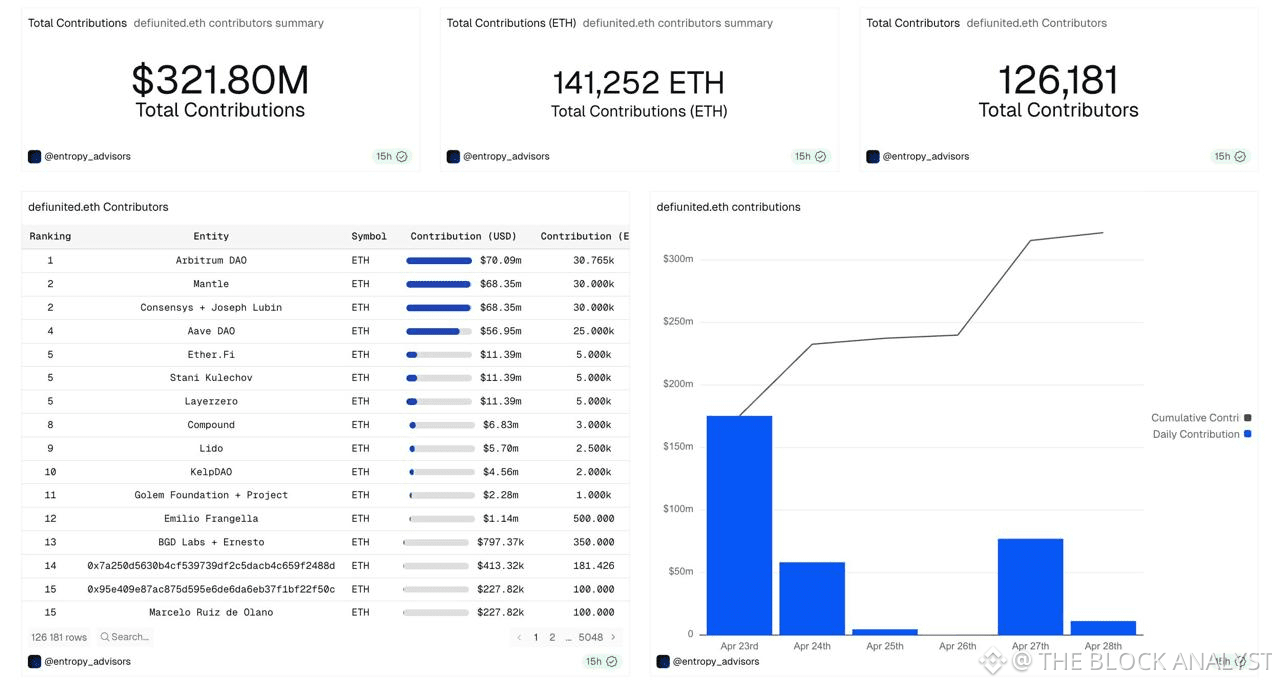Image resolution: width=1280 pixels, height=686 pixels.
Task: Open @entropy_advisors link in Total Contributors panel
Action: click(926, 157)
